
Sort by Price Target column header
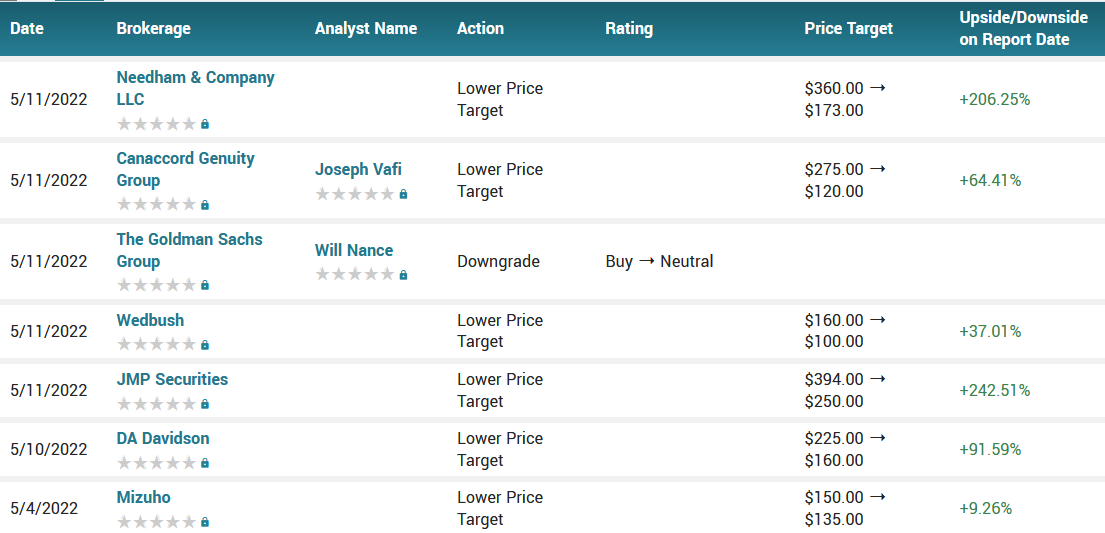point(848,28)
